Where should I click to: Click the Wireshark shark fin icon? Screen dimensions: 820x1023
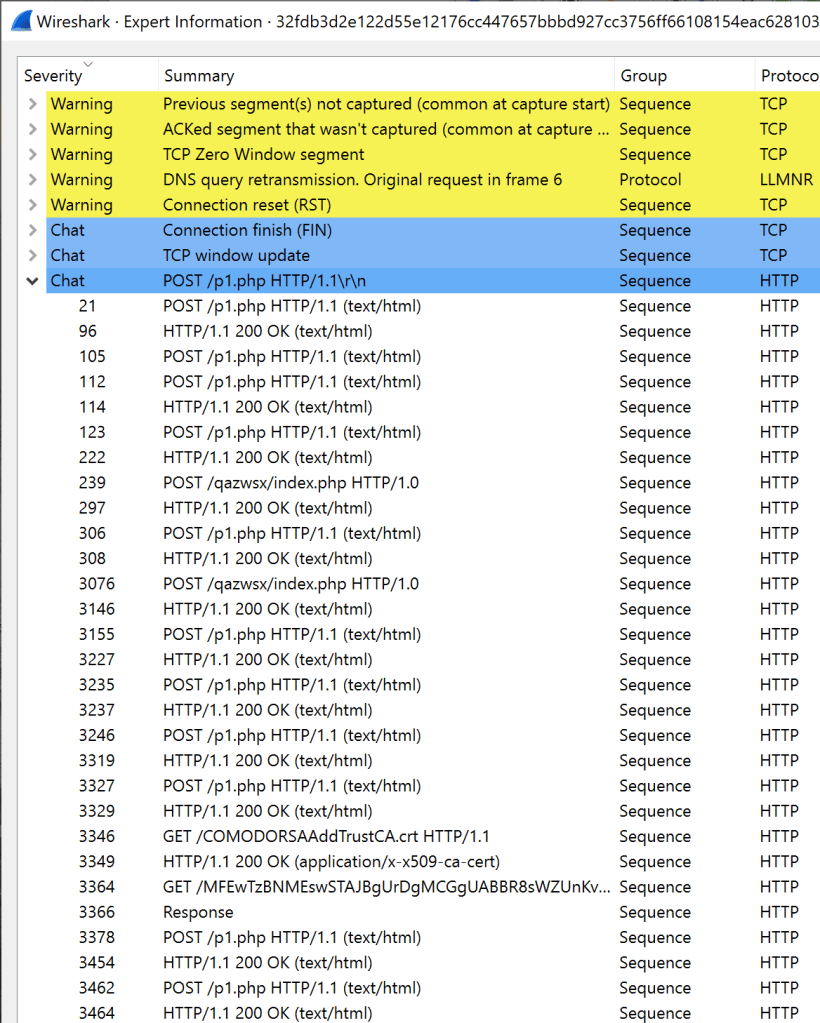coord(20,21)
